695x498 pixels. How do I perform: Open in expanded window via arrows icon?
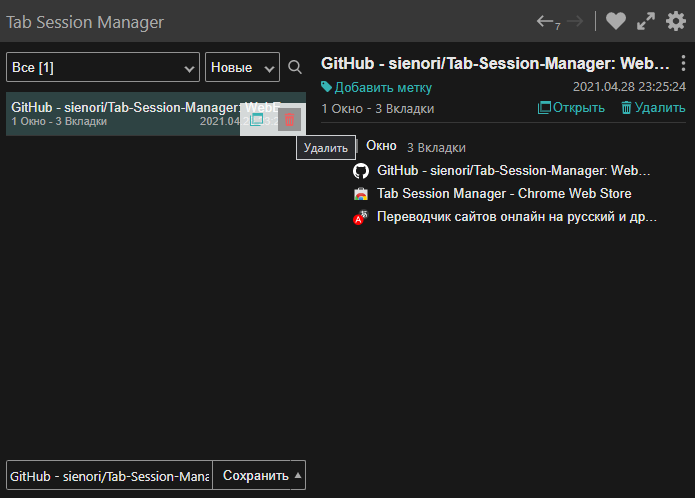[646, 21]
